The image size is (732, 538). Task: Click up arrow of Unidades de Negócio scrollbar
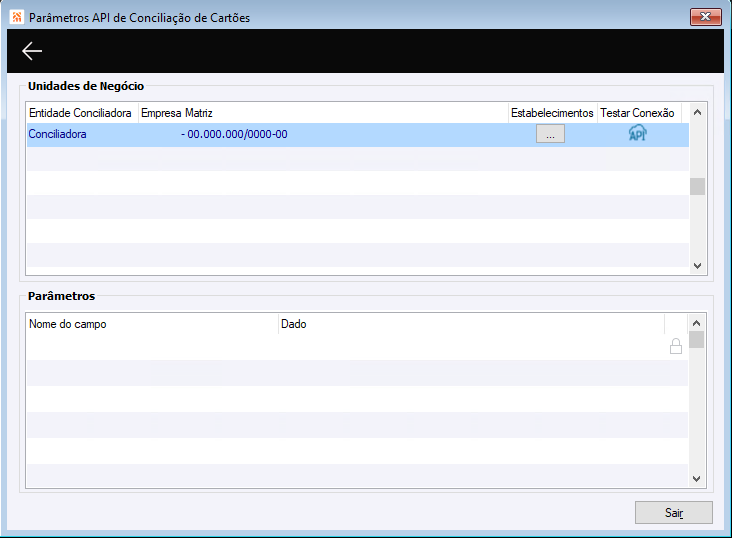tap(697, 112)
